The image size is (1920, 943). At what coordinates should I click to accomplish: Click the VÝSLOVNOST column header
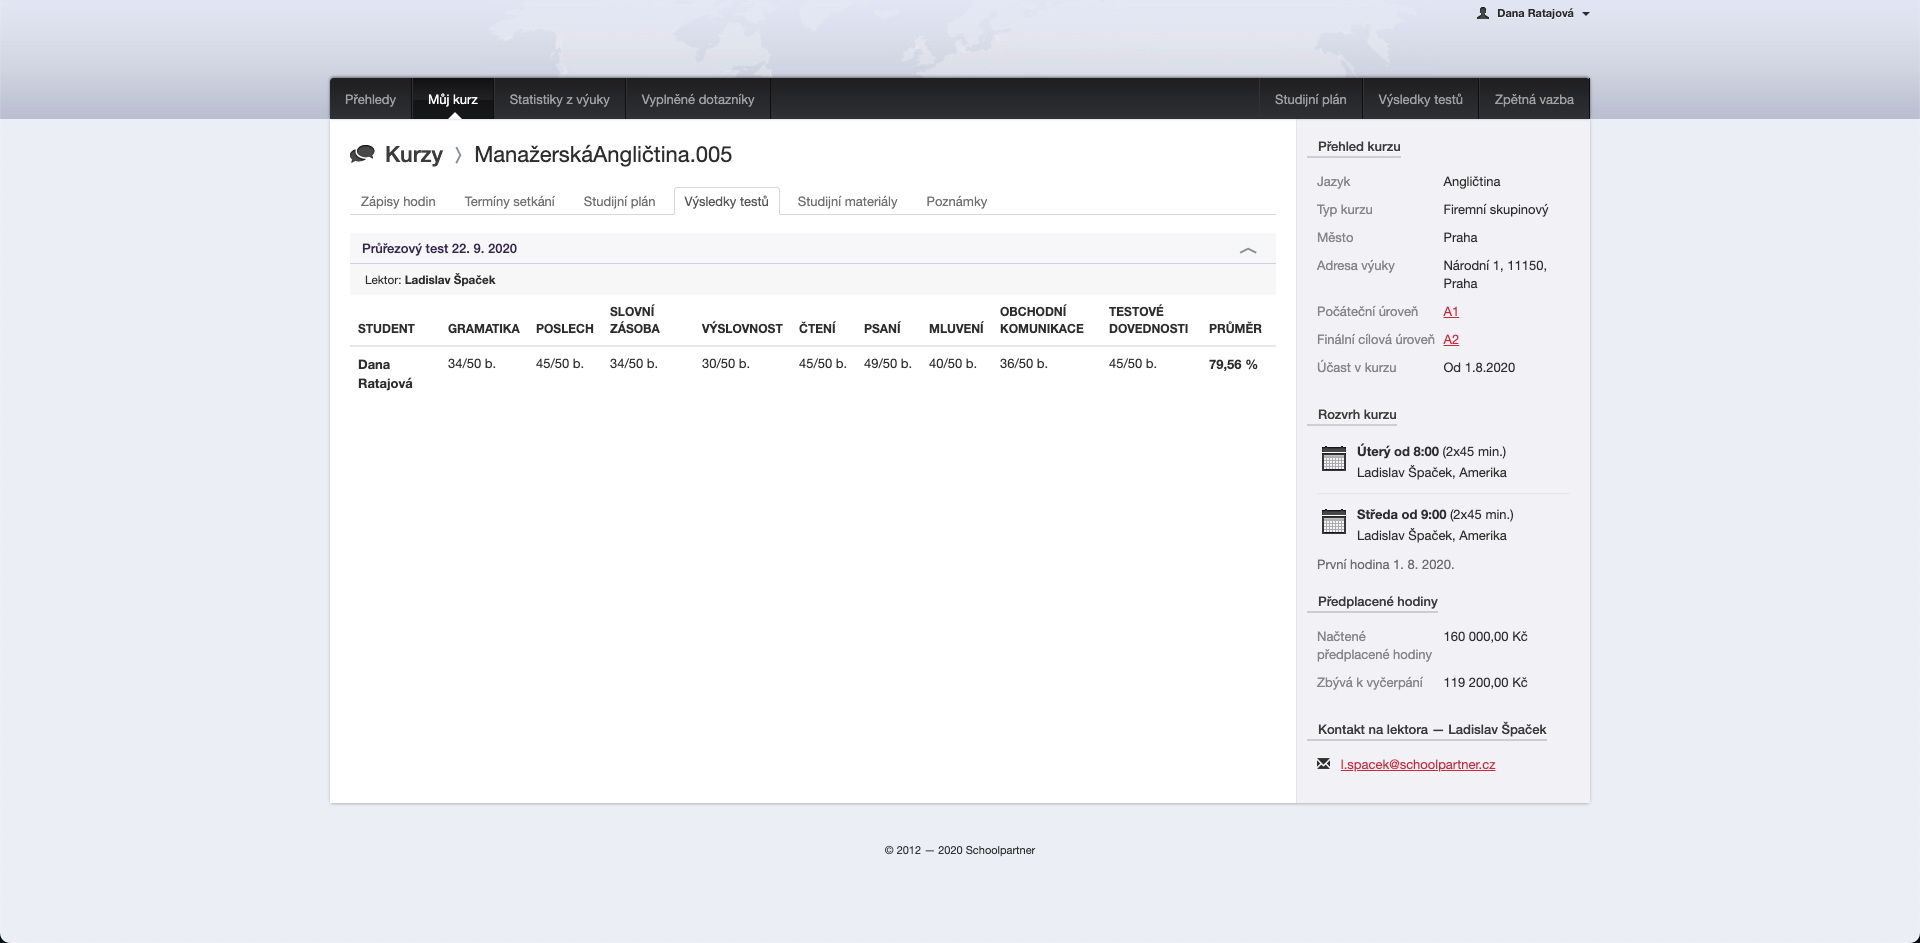tap(741, 328)
